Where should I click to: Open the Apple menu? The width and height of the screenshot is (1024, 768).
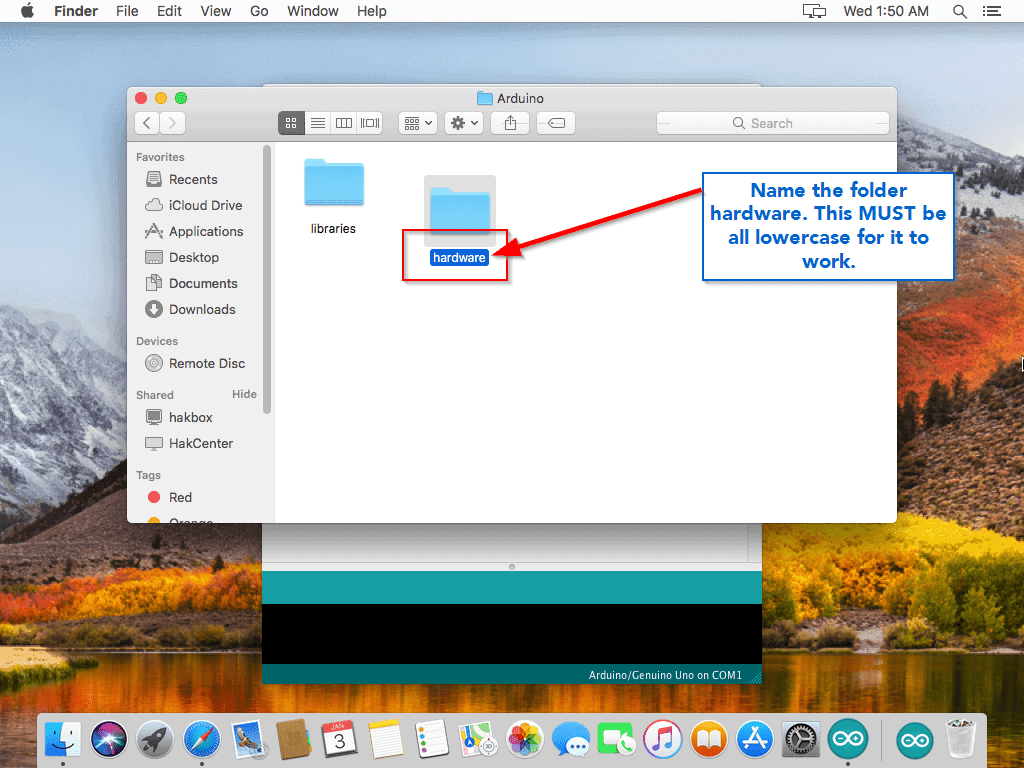click(x=27, y=11)
